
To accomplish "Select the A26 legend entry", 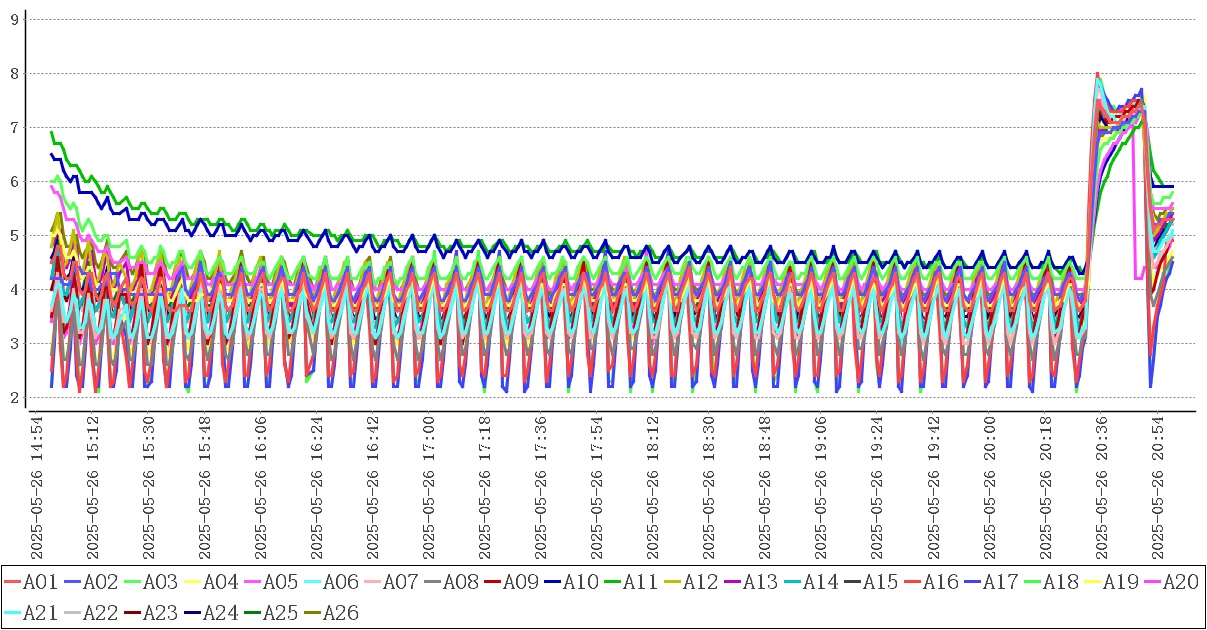I will click(338, 613).
